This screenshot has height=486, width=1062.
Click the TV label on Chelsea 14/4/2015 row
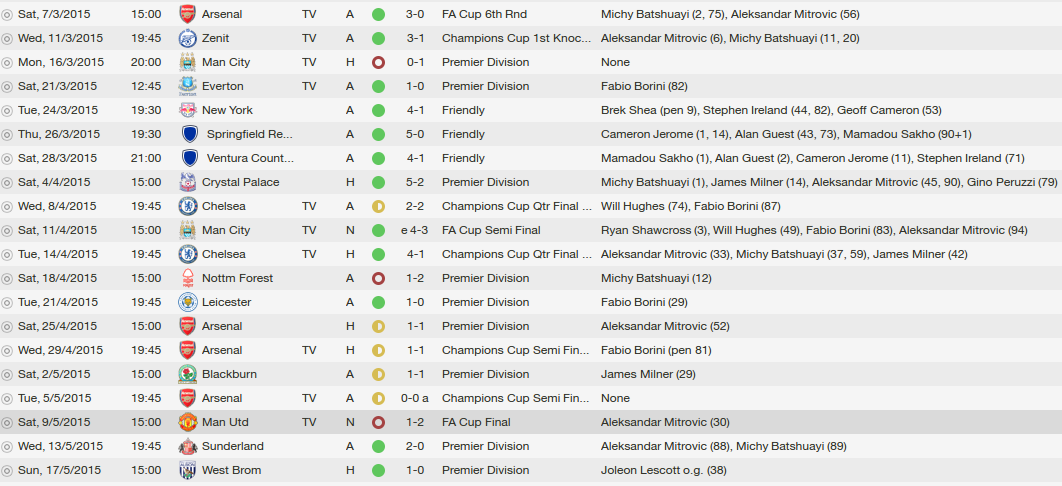[x=309, y=255]
